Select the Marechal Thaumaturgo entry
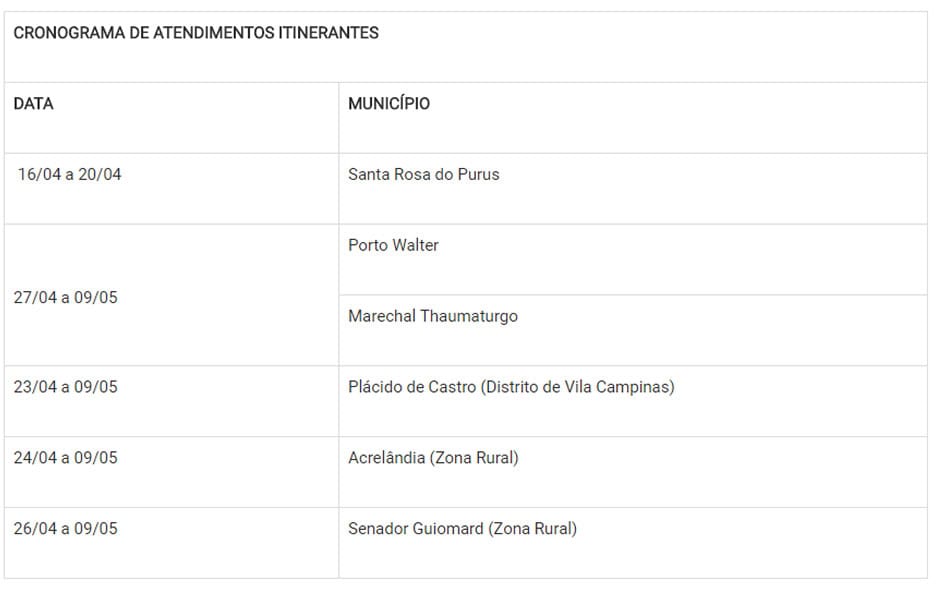This screenshot has width=938, height=590. click(432, 316)
